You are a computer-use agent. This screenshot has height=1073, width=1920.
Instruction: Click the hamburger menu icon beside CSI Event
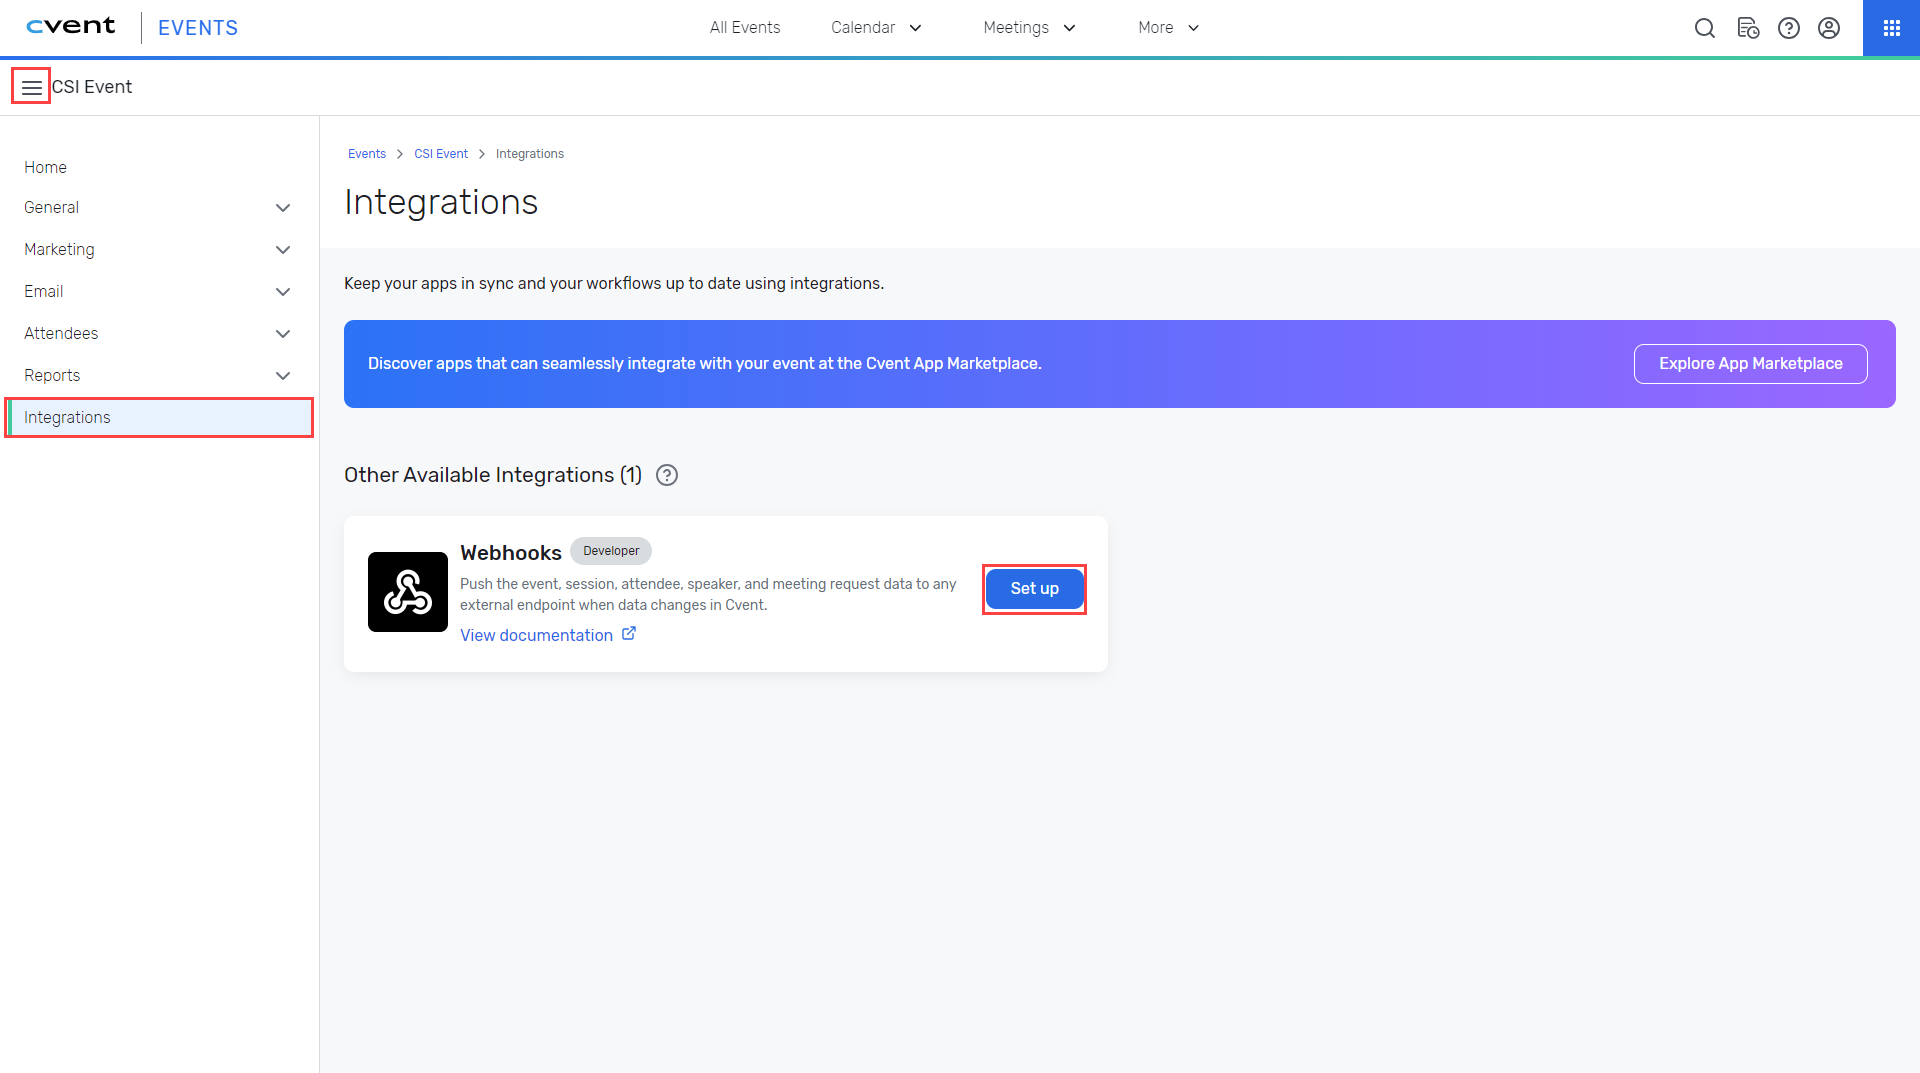tap(31, 87)
